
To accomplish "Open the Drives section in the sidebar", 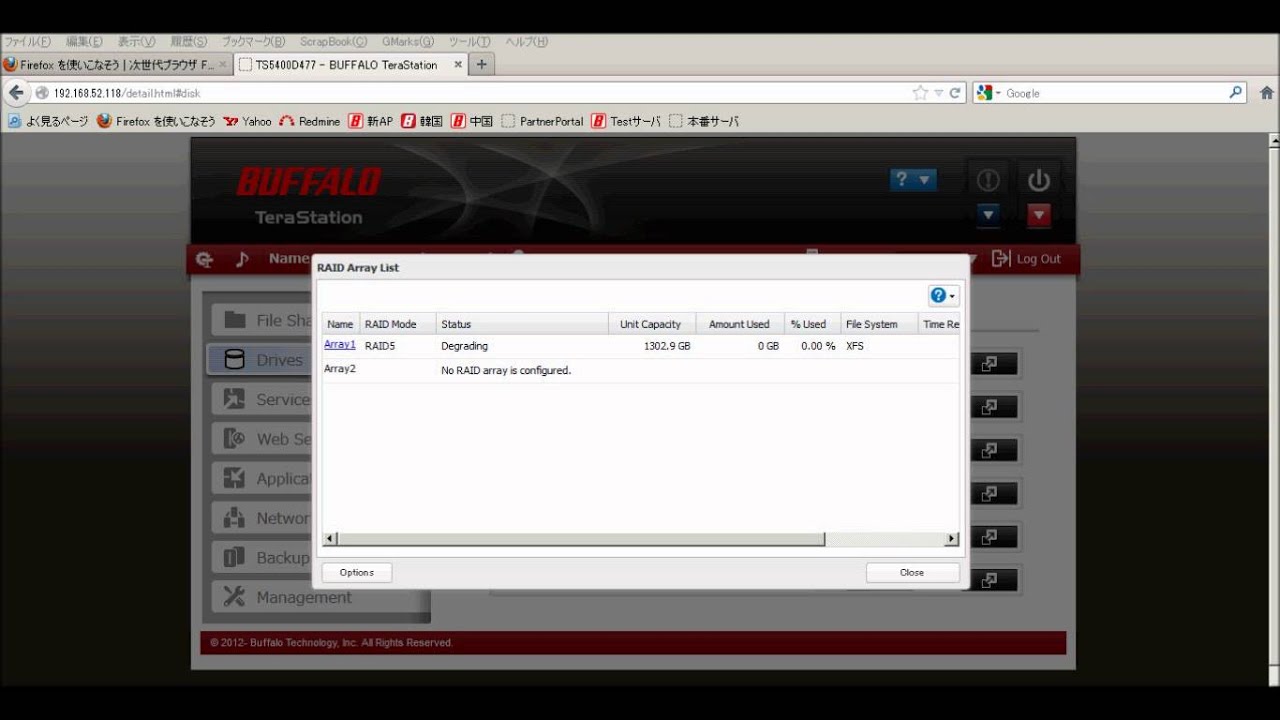I will pyautogui.click(x=258, y=360).
